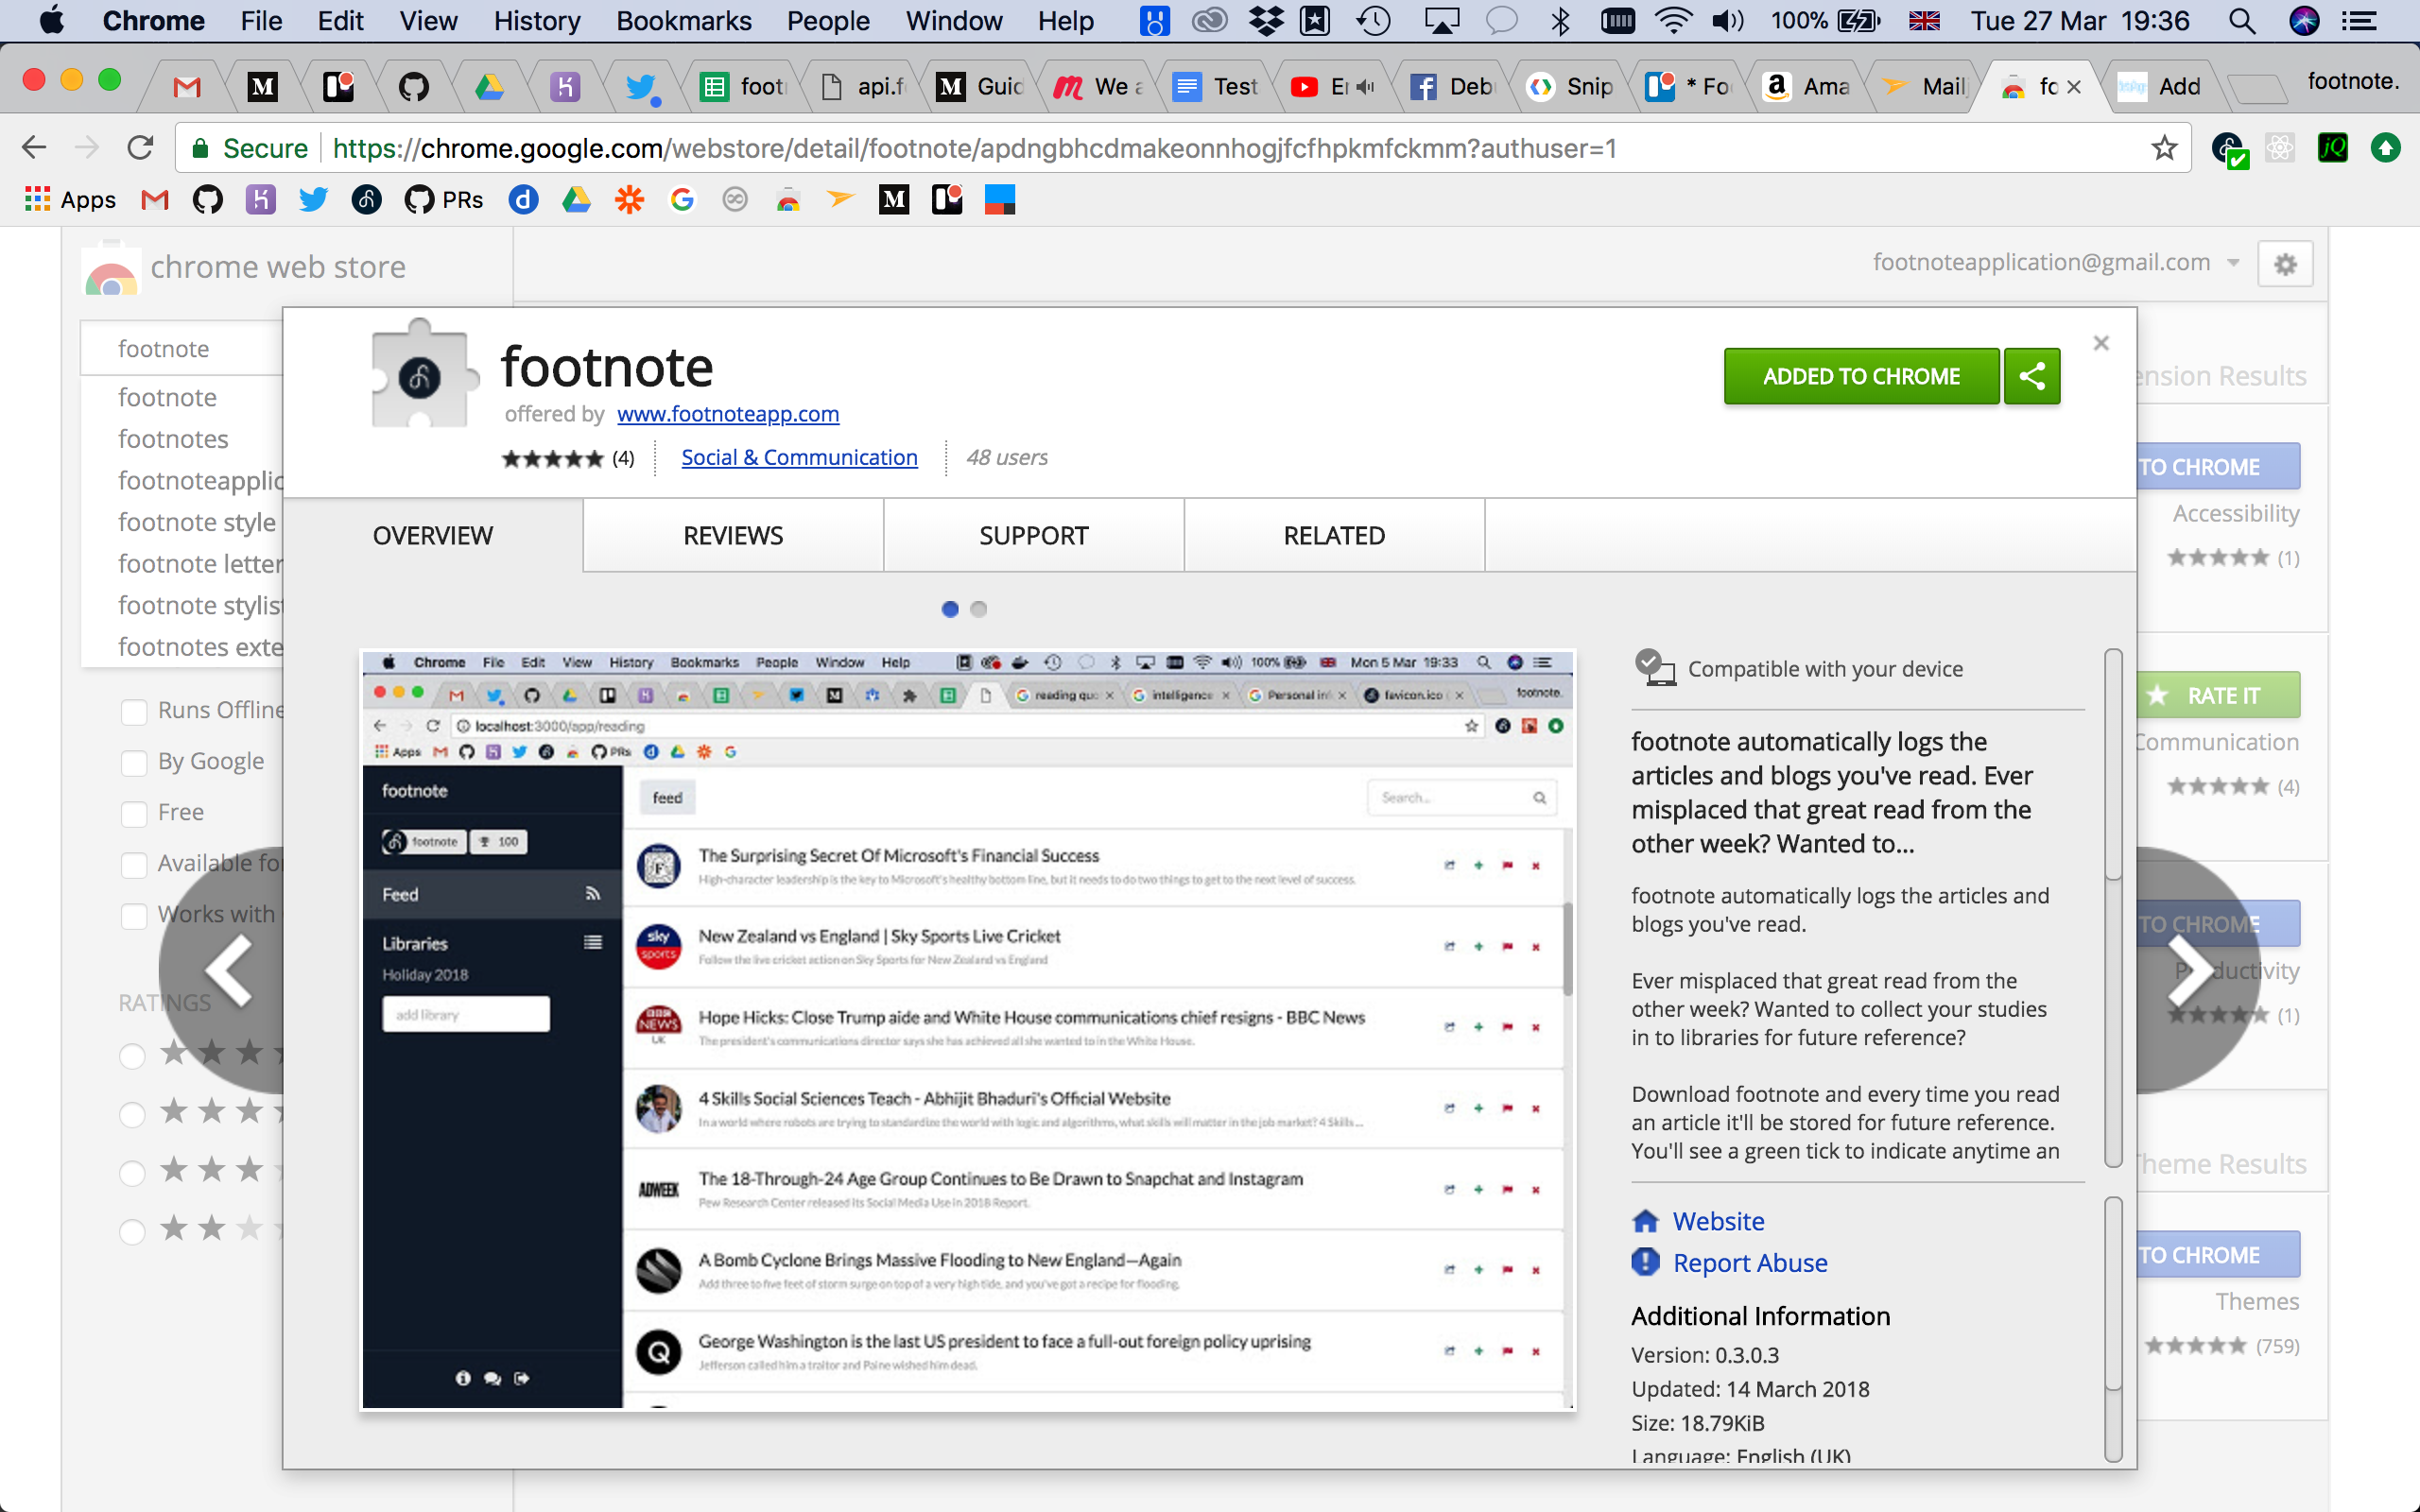Switch to the SUPPORT tab
The width and height of the screenshot is (2420, 1512).
(x=1034, y=536)
